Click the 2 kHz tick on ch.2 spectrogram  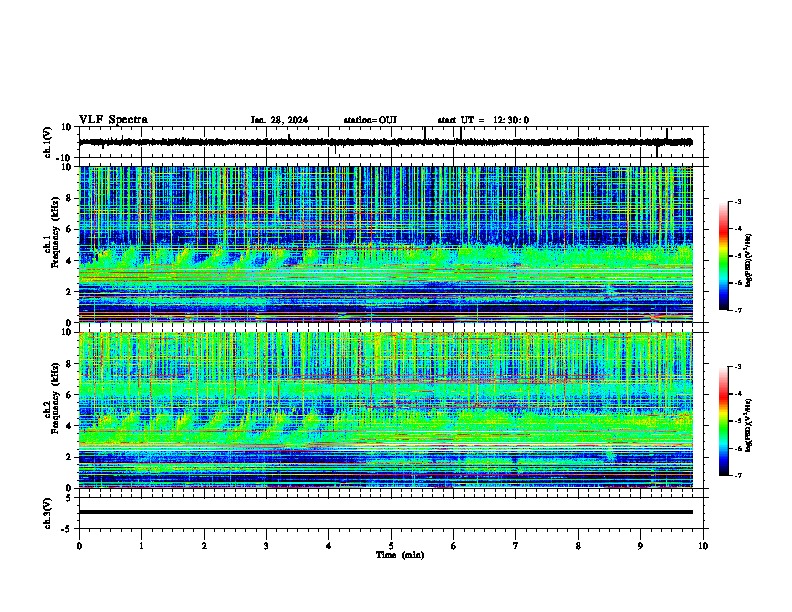(69, 457)
